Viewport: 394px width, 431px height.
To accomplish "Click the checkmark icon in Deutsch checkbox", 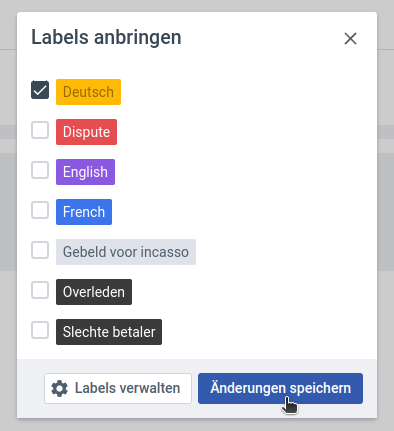I will 40,90.
